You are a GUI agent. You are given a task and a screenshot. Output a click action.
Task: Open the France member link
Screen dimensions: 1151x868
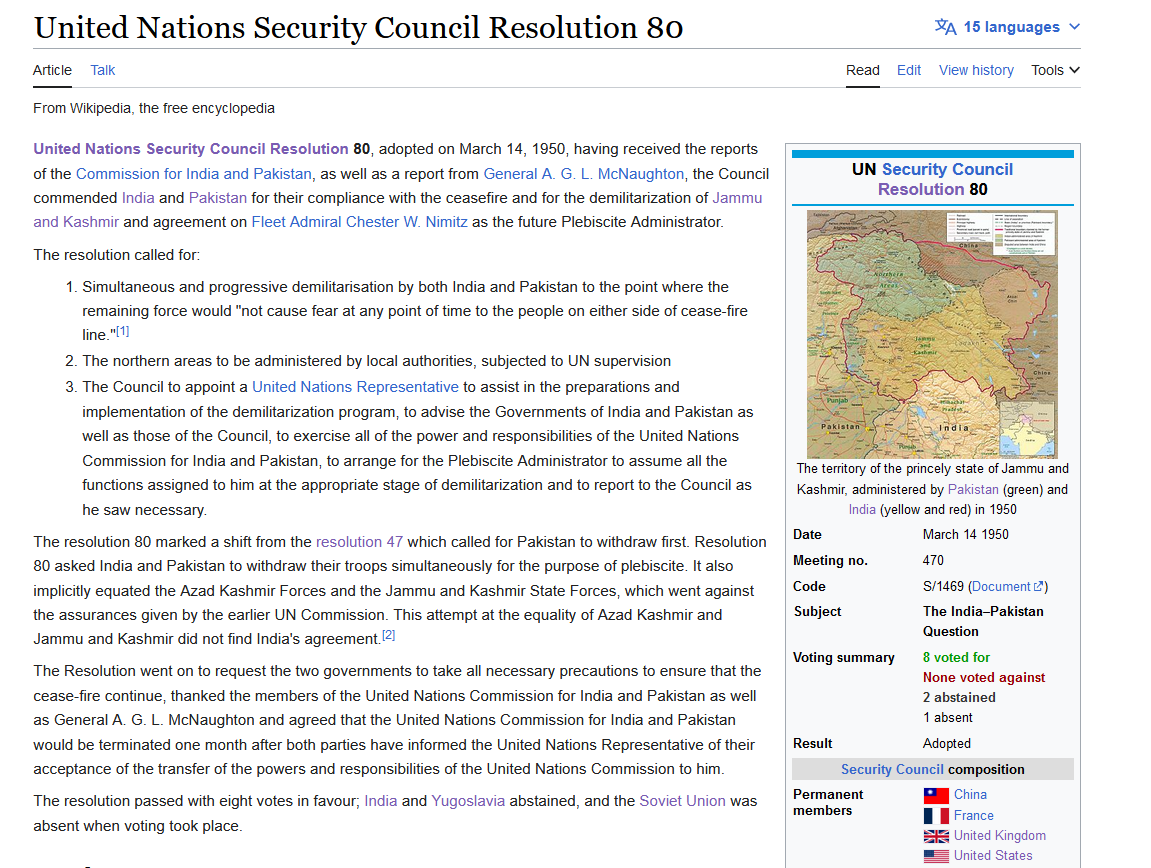click(x=974, y=816)
